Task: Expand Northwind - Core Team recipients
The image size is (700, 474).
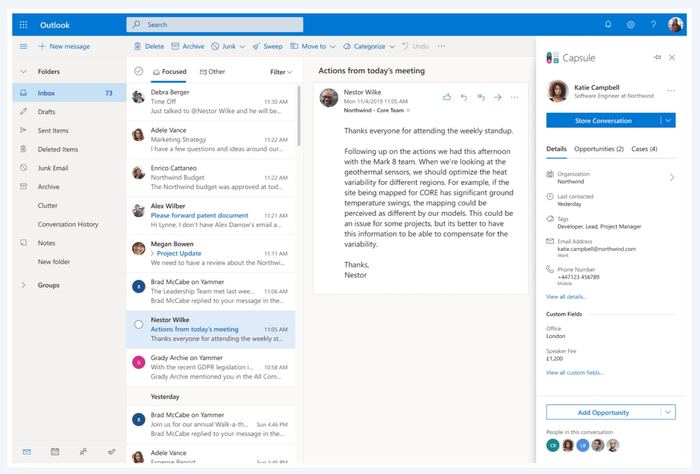Action: [x=408, y=110]
